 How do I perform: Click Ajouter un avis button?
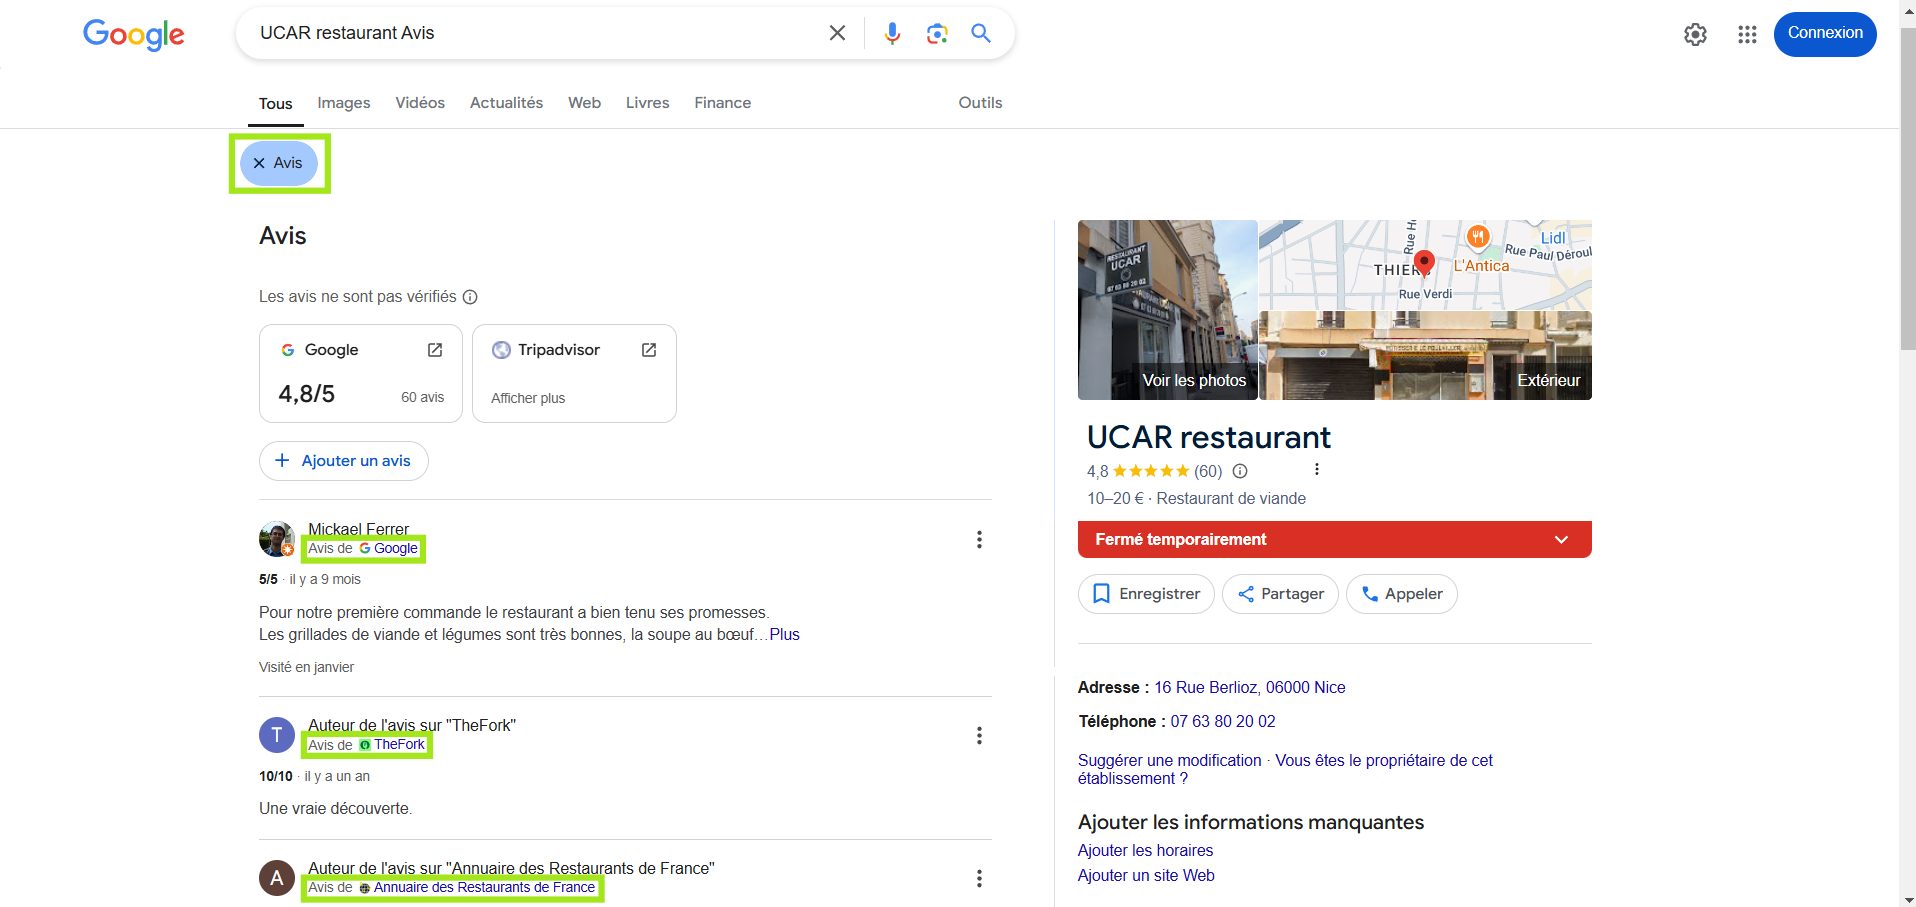(x=344, y=461)
